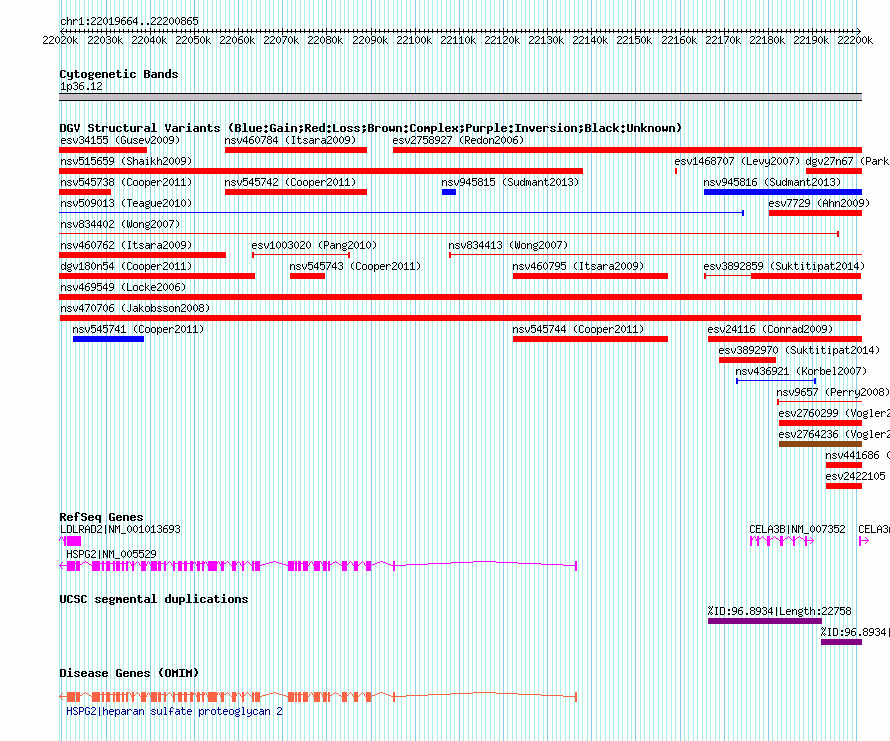Open variant esv34155 (Gusev2009)
Screen dimensions: 890x741
coord(120,140)
